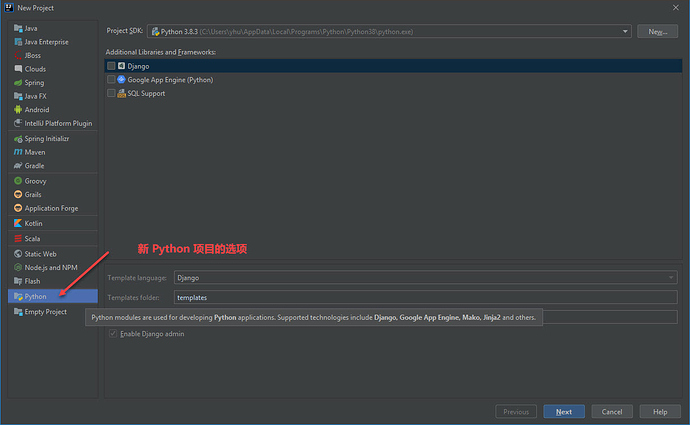Select the Scala icon
The image size is (690, 425).
click(18, 238)
